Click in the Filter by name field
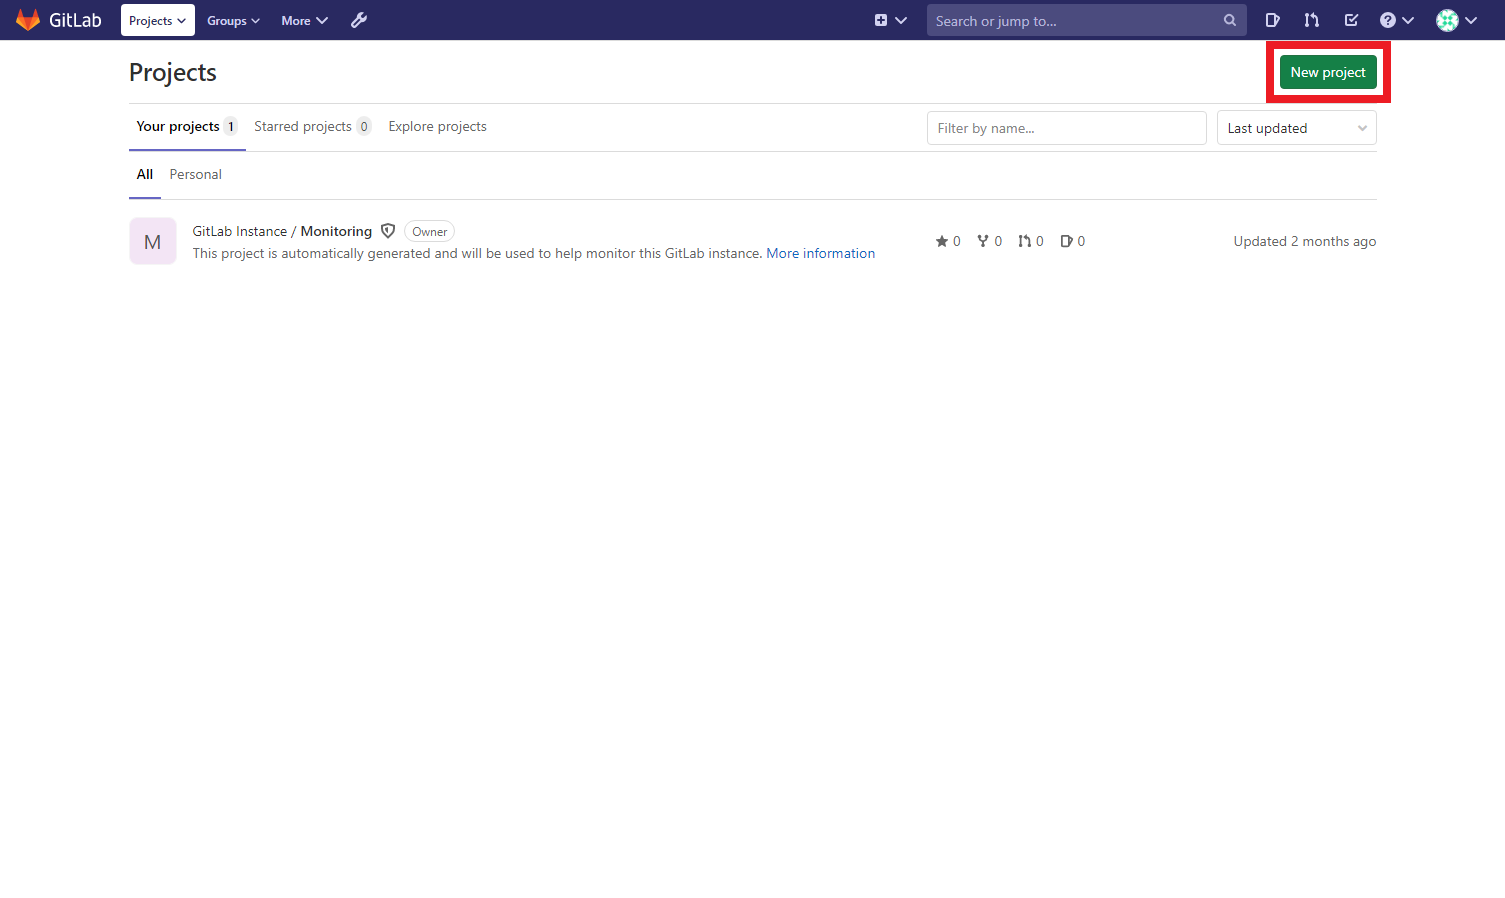This screenshot has height=898, width=1505. (x=1066, y=128)
